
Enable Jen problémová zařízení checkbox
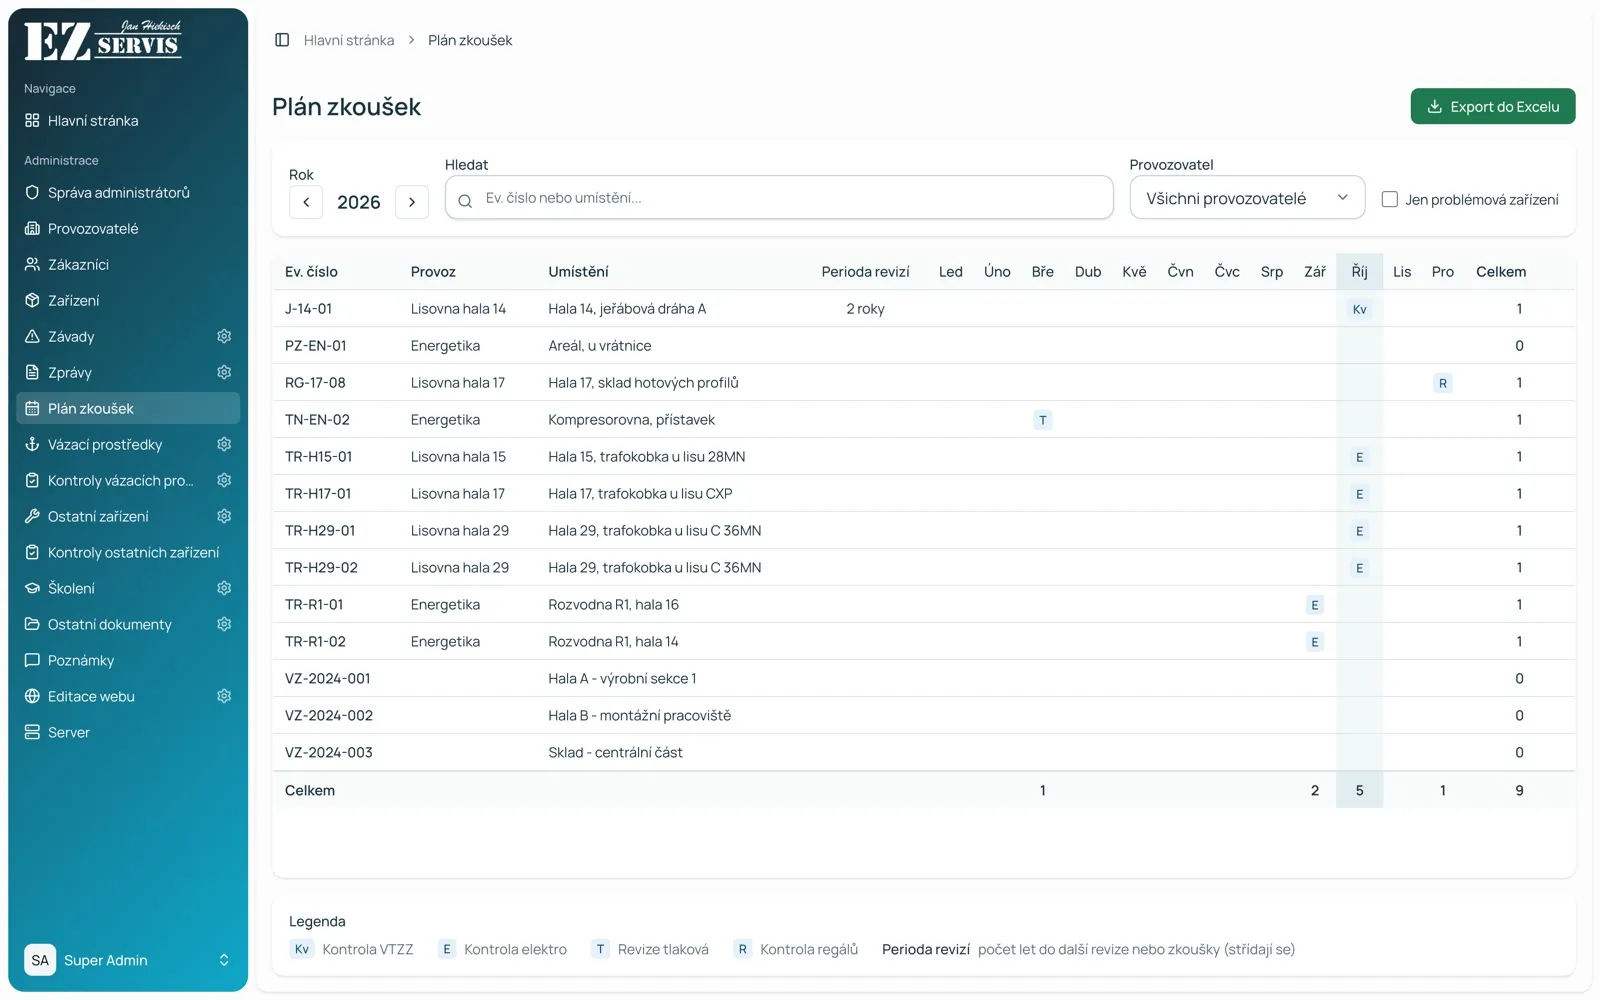click(1389, 199)
